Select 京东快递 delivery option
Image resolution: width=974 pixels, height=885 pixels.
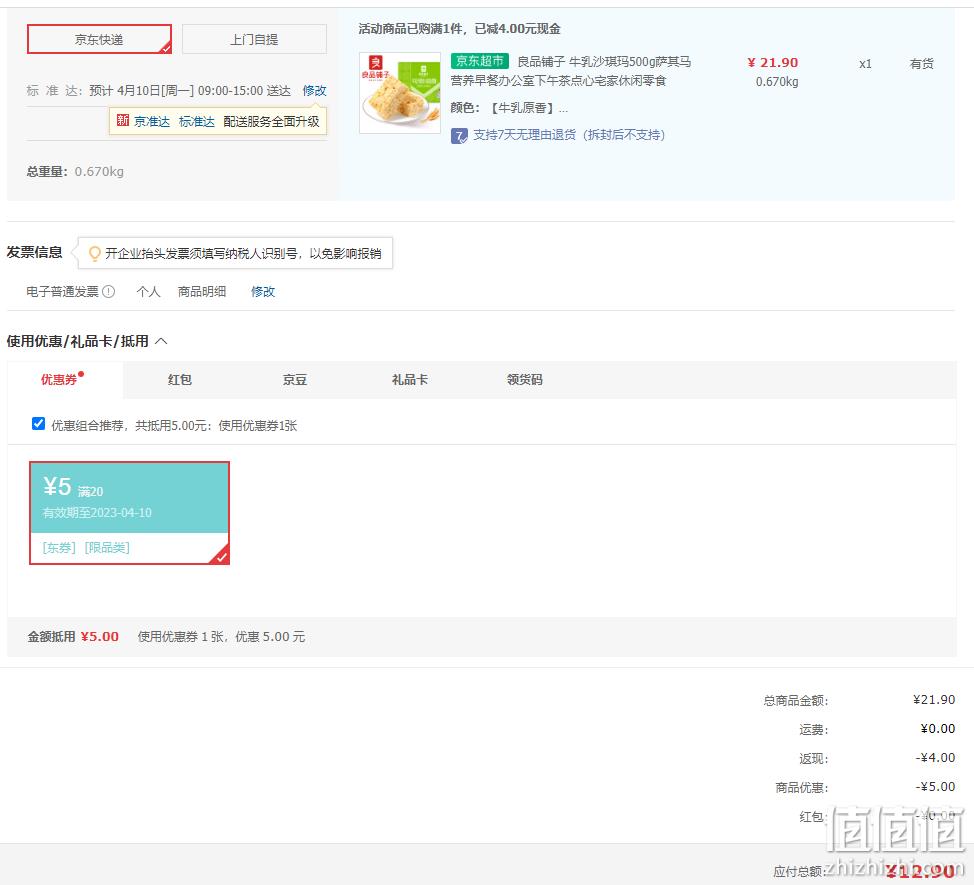pyautogui.click(x=99, y=39)
